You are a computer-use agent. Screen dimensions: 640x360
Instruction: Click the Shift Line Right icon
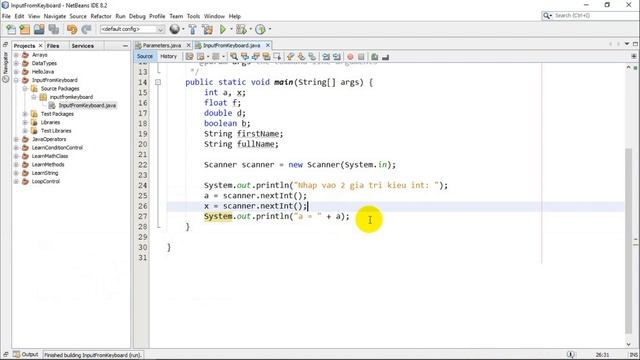coord(337,57)
